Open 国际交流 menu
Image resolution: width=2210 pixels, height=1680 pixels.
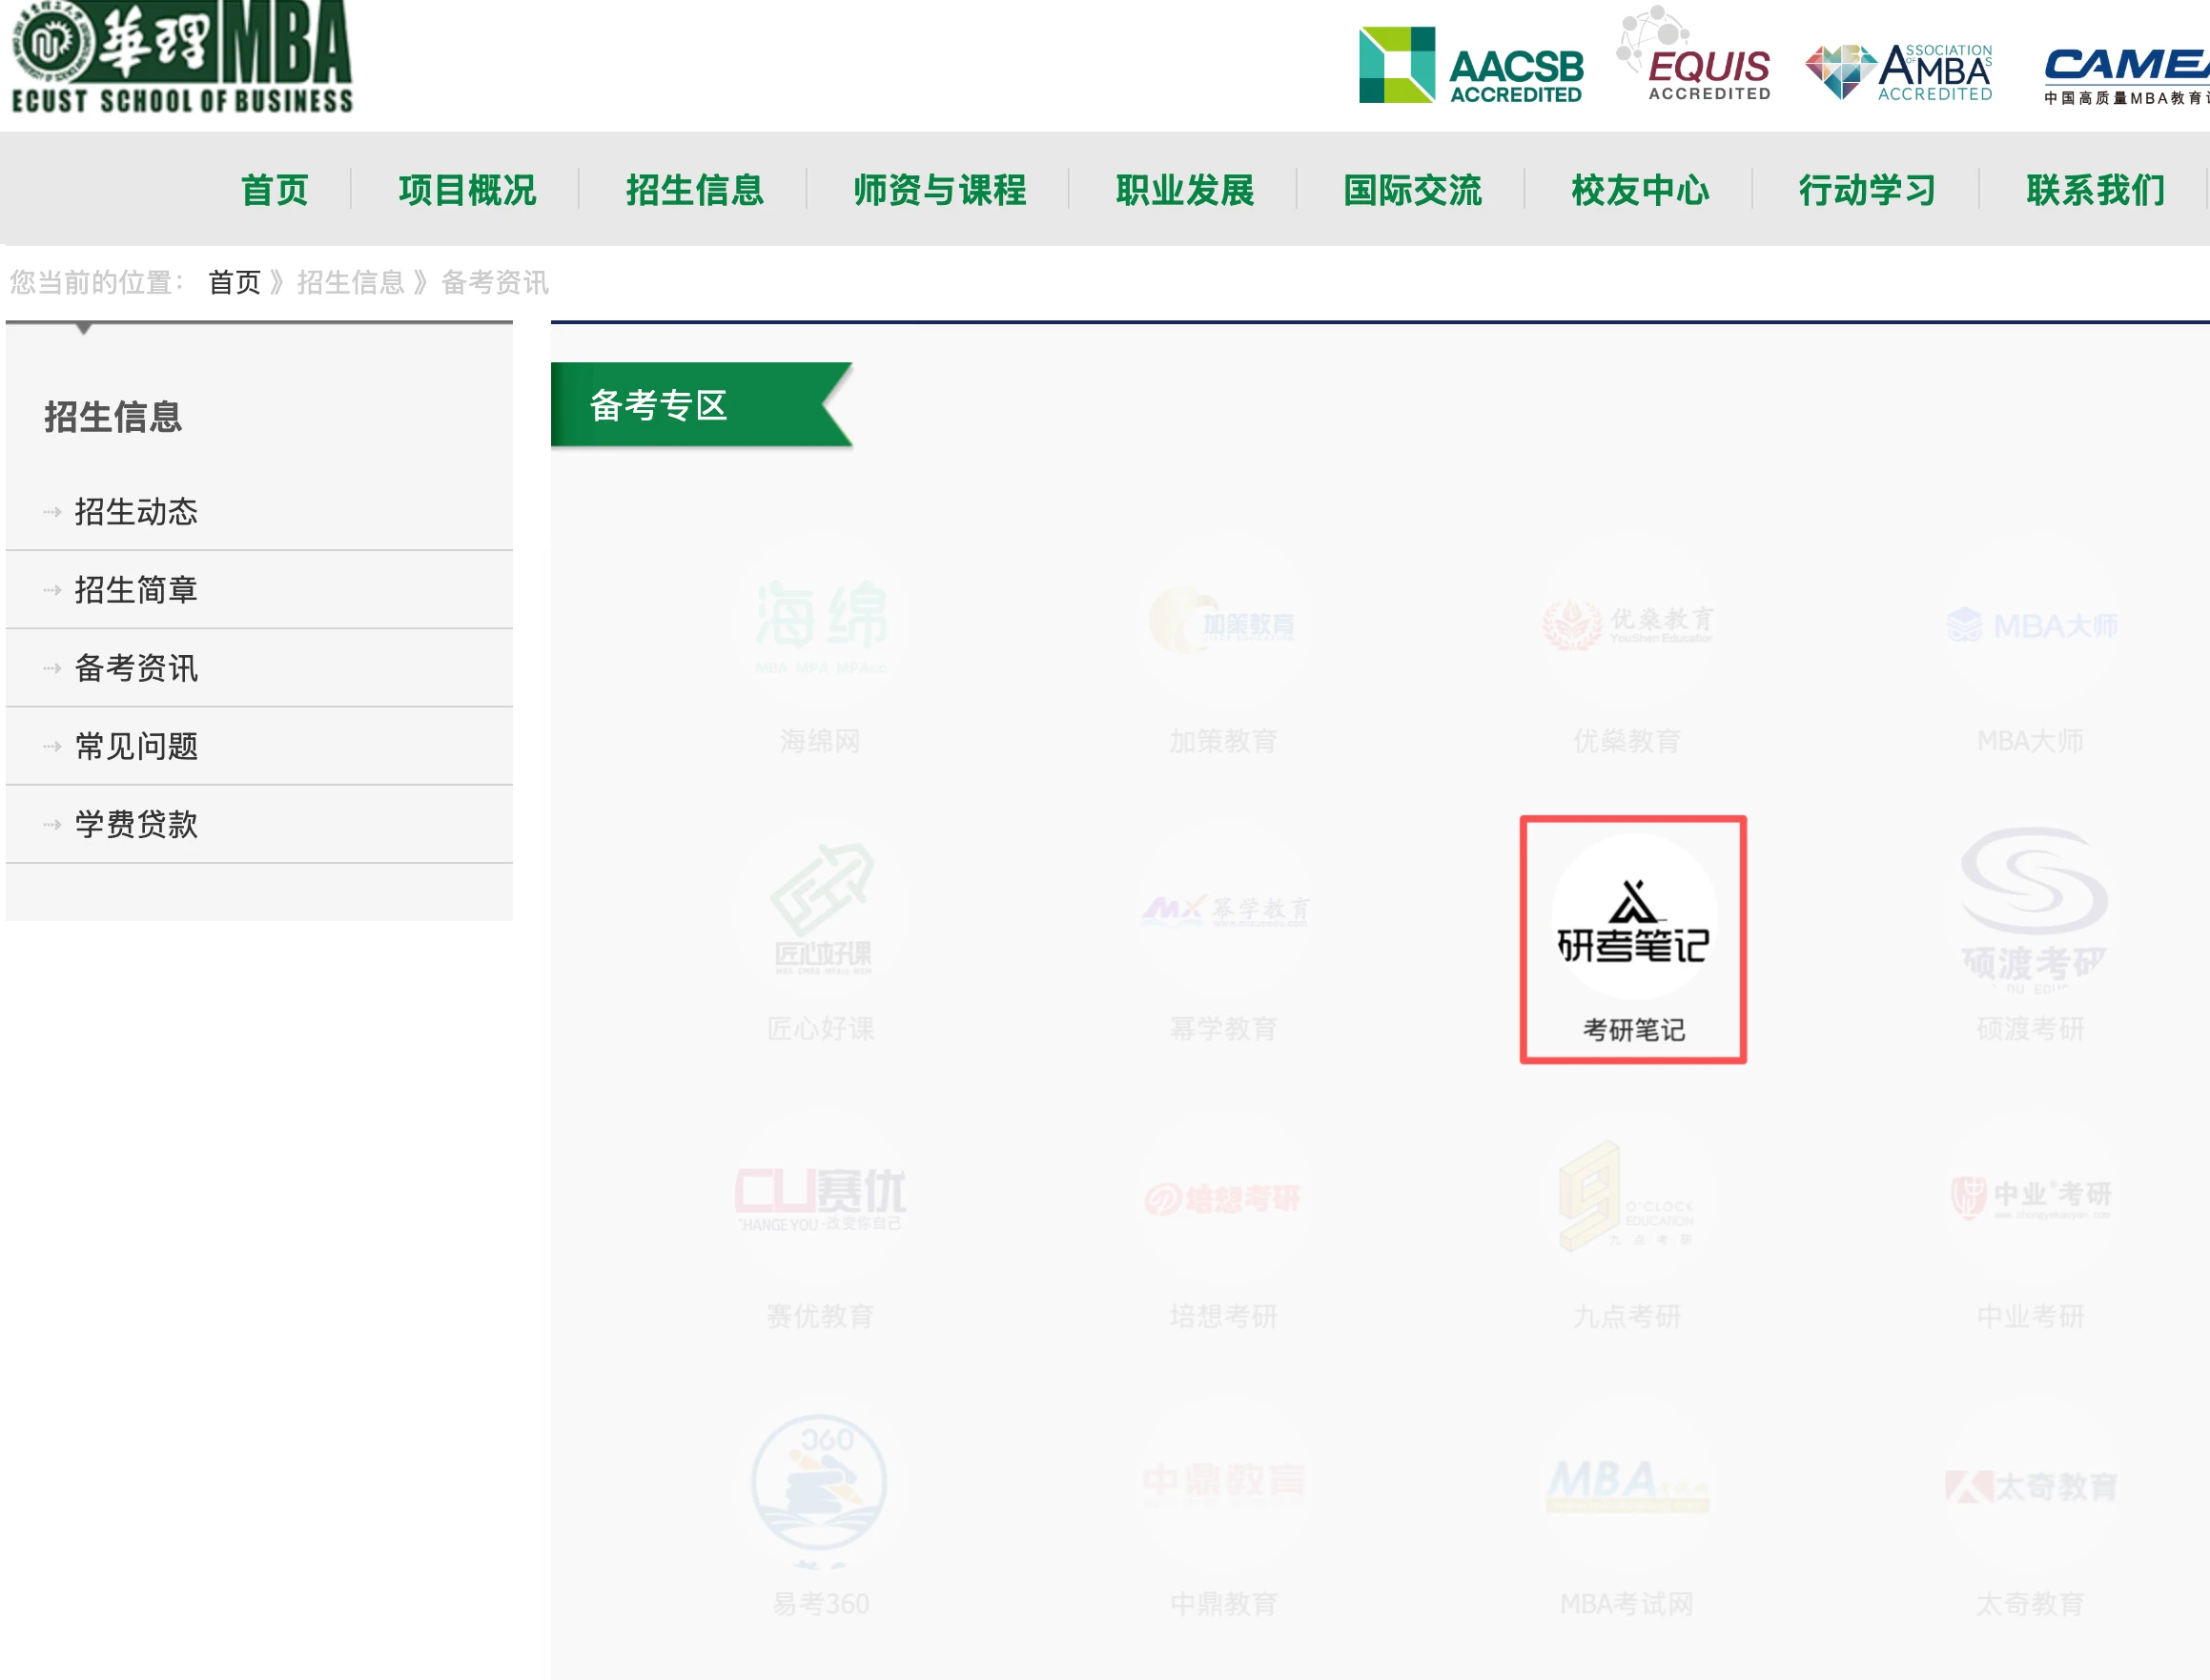(x=1412, y=189)
